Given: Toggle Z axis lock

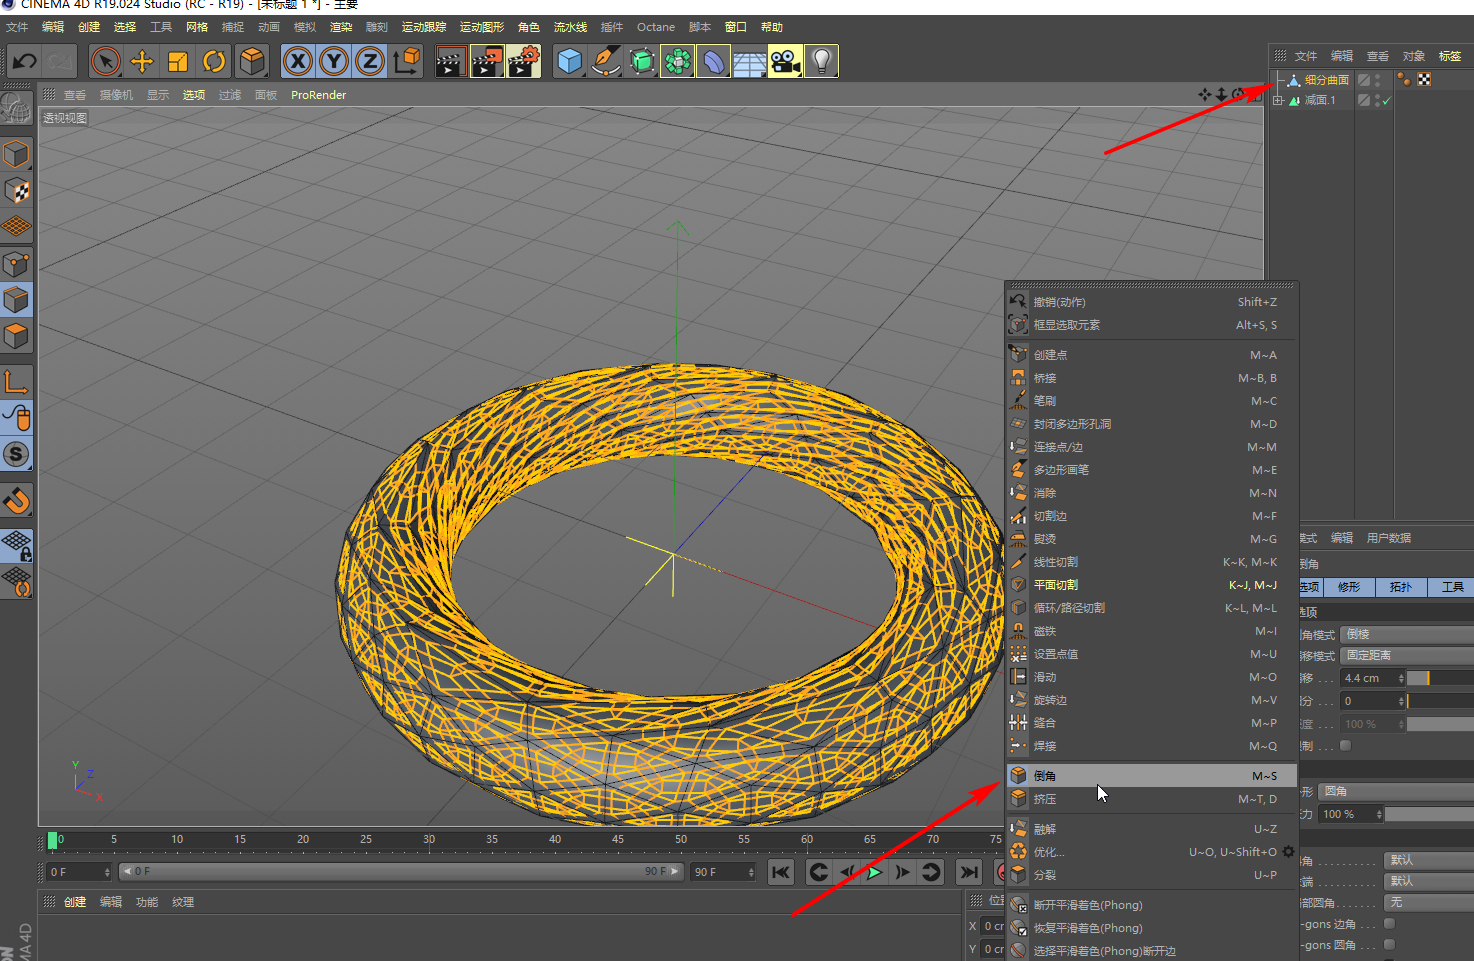Looking at the screenshot, I should pyautogui.click(x=369, y=61).
